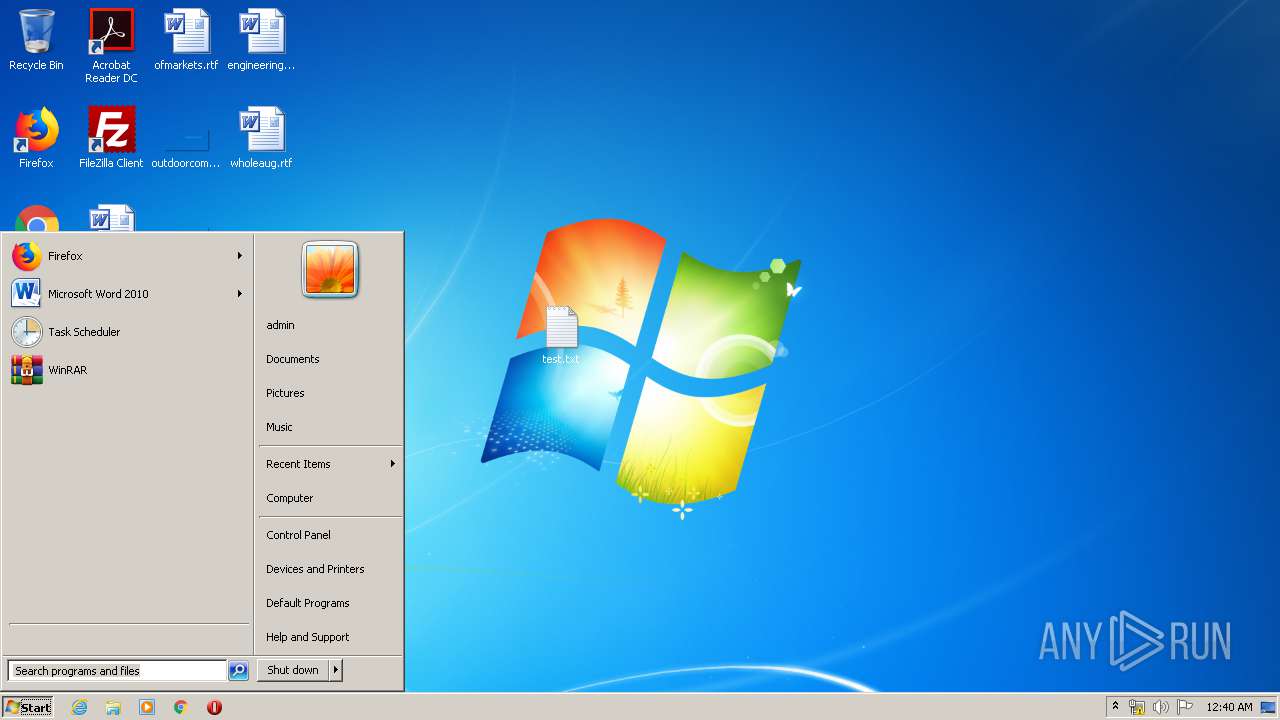Focus the Search programs and files box
The width and height of the screenshot is (1280, 720).
click(117, 671)
